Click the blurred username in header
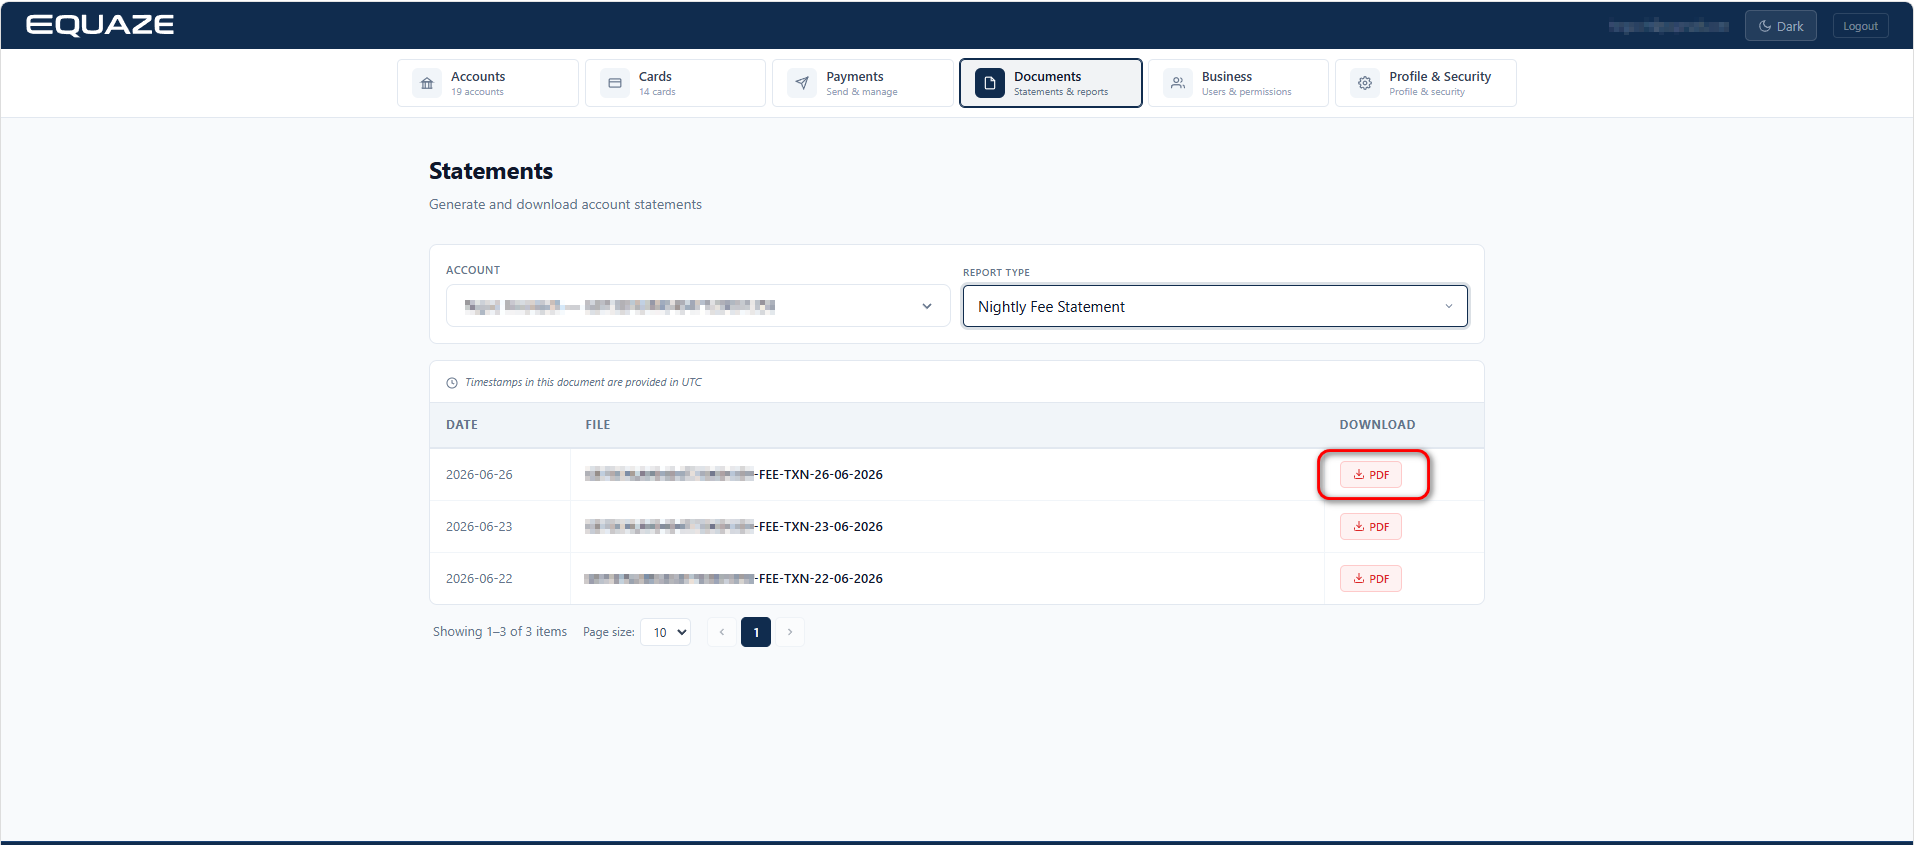Image resolution: width=1917 pixels, height=845 pixels. pyautogui.click(x=1668, y=26)
